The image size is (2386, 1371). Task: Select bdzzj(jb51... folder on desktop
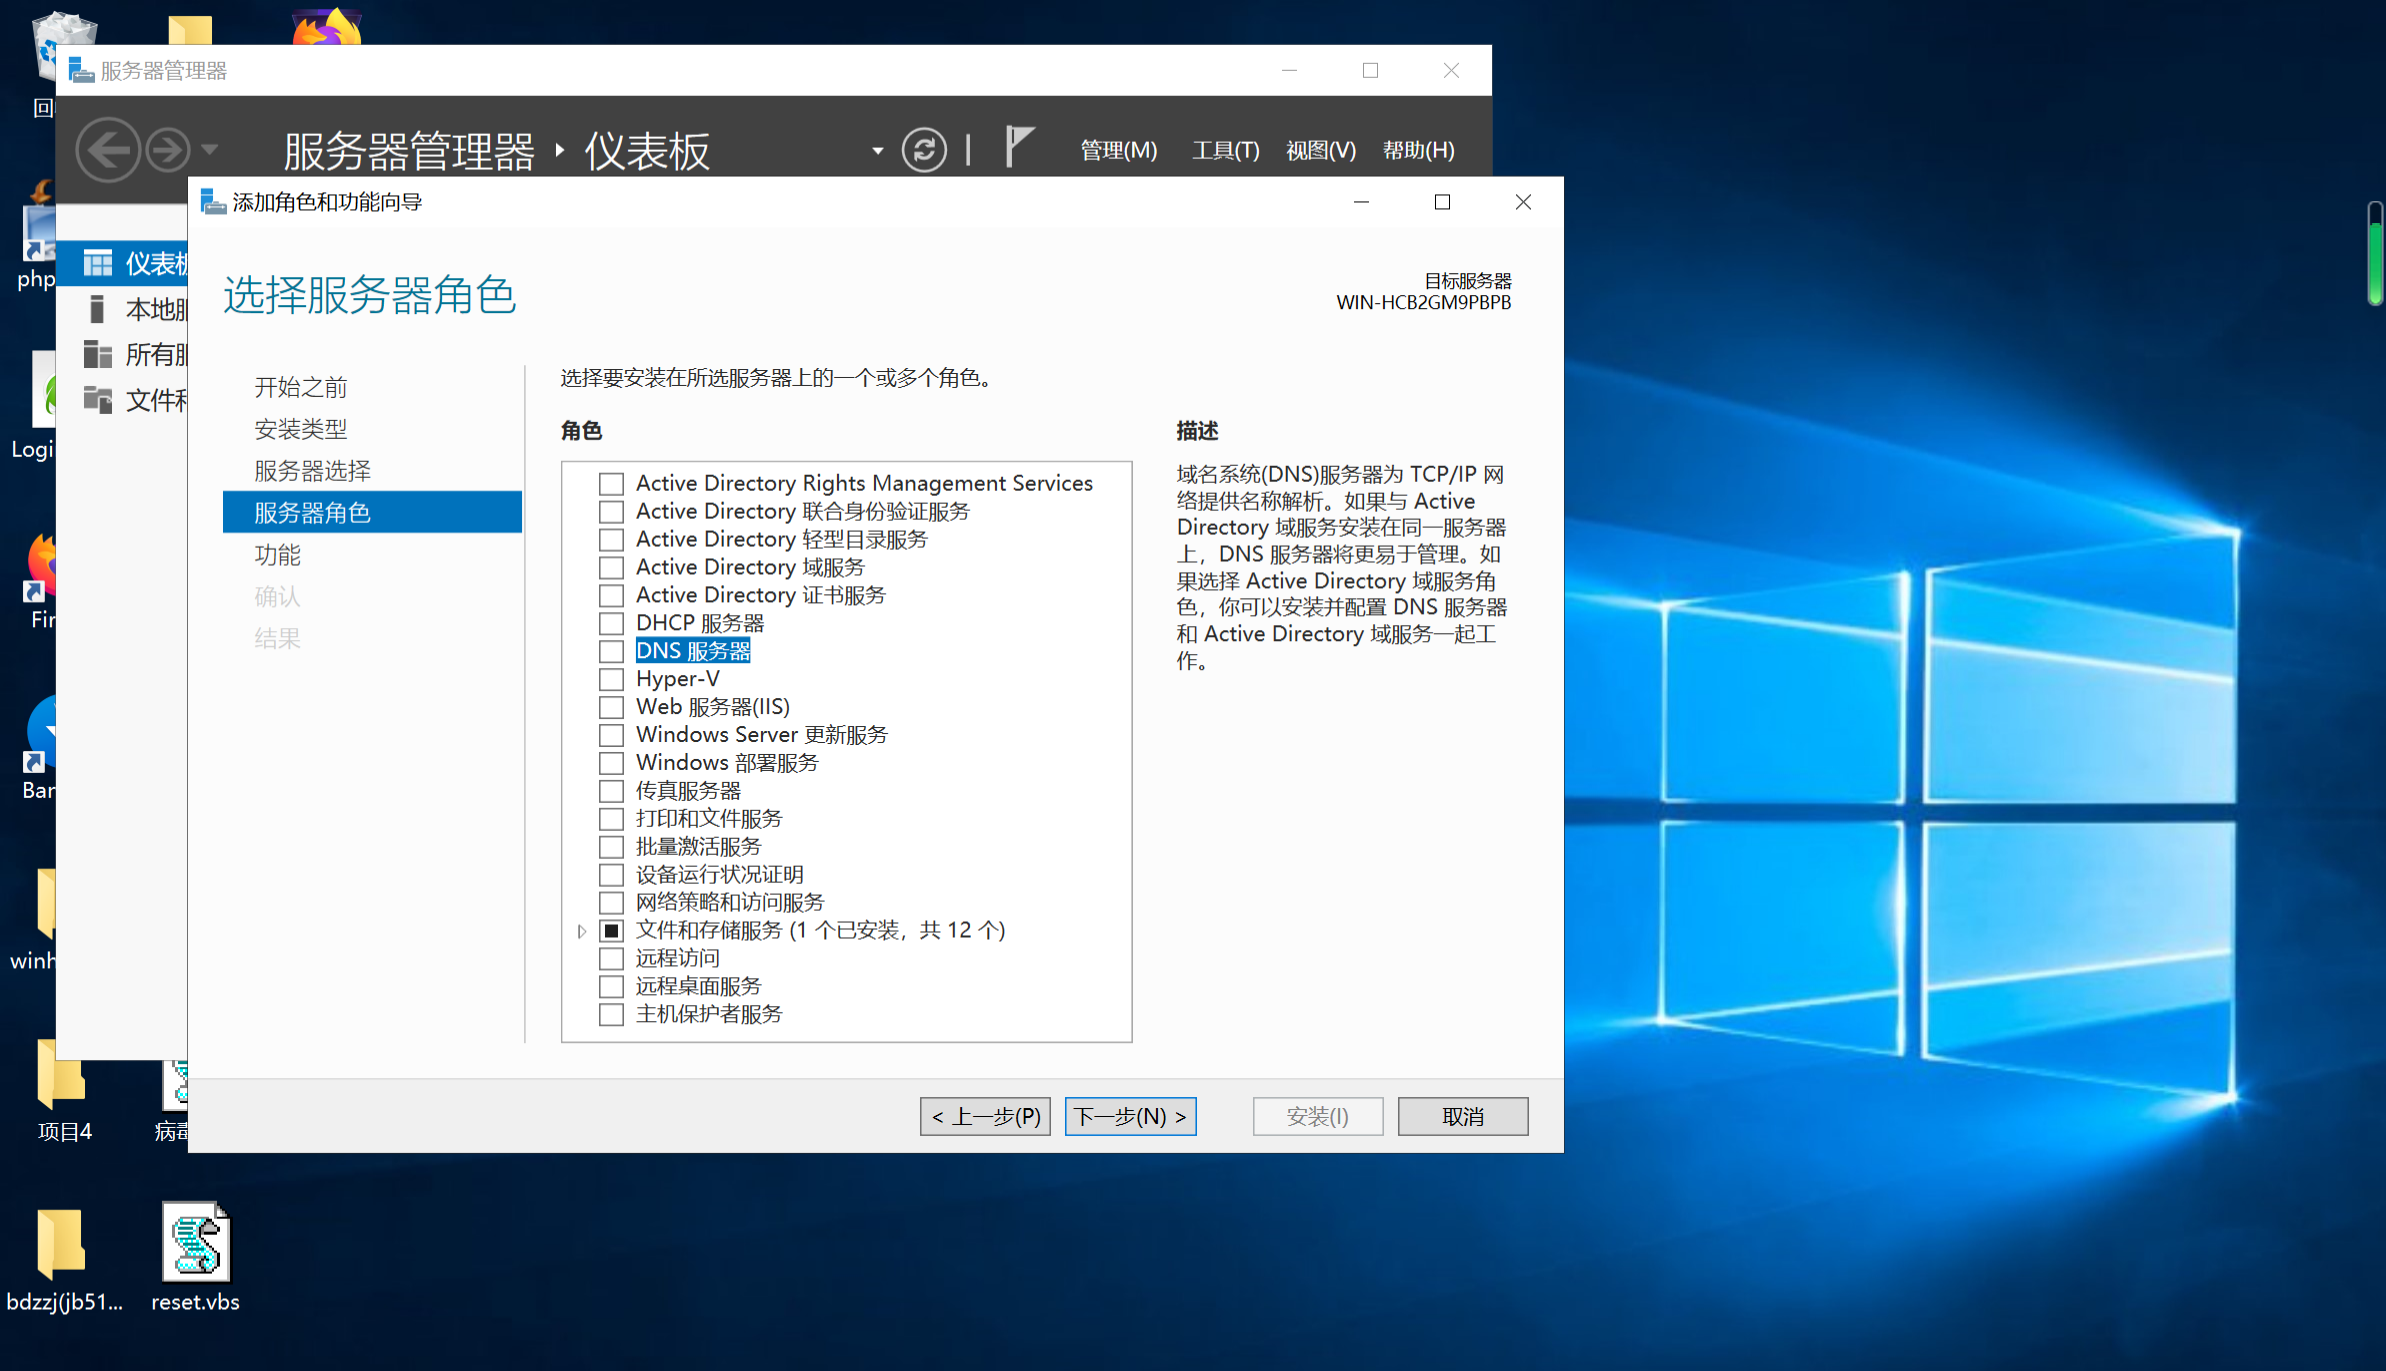pos(63,1259)
